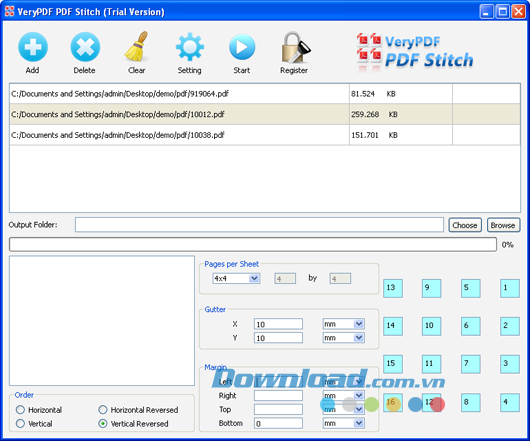Select layout preview tile 11
Viewport: 530px width, 441px height.
431,364
